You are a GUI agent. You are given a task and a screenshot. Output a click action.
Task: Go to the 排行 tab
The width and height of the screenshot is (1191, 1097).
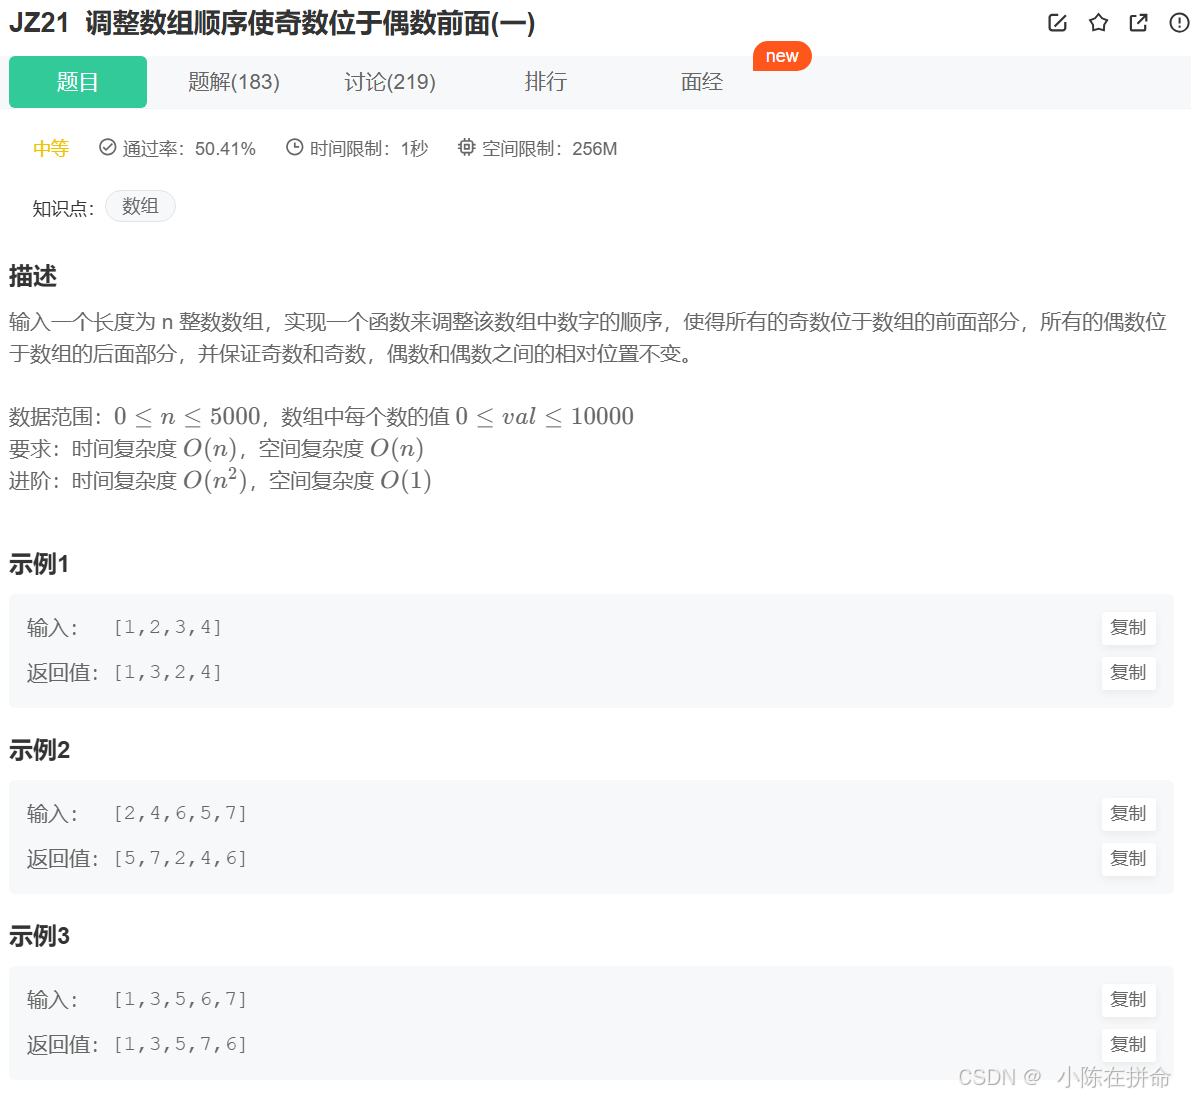click(545, 82)
